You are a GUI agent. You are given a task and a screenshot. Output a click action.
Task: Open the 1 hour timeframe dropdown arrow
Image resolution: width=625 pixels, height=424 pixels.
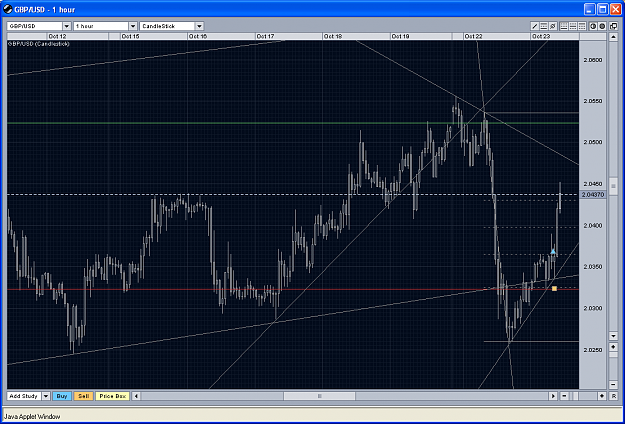133,26
